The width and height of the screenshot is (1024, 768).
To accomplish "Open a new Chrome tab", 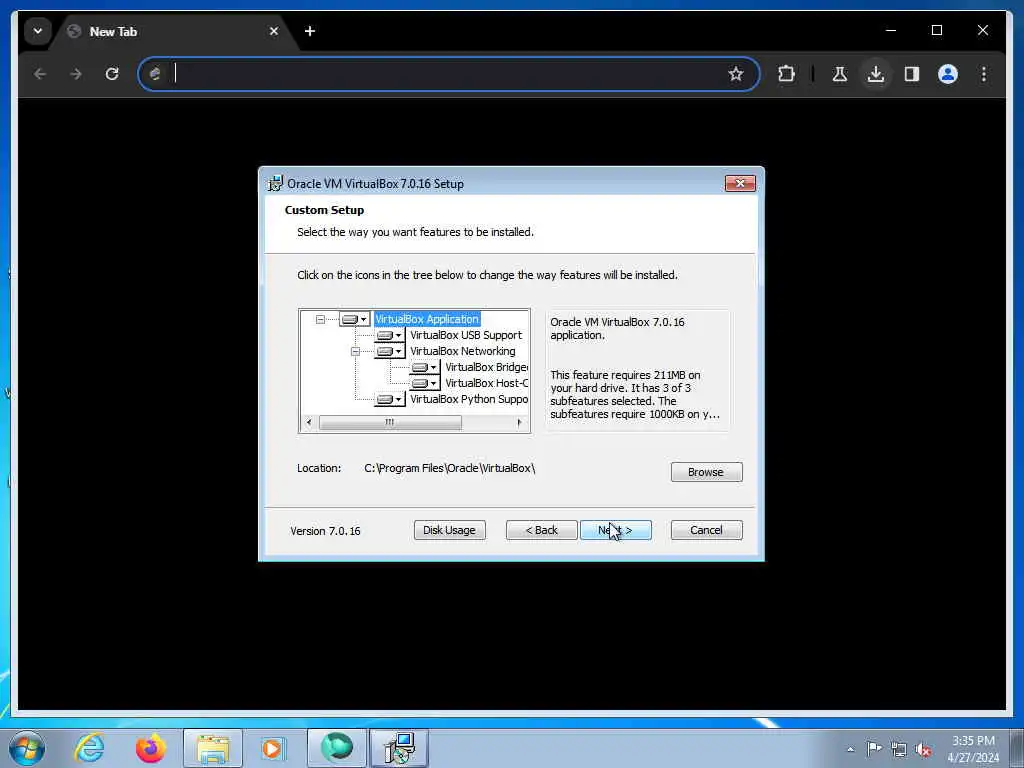I will (x=310, y=31).
